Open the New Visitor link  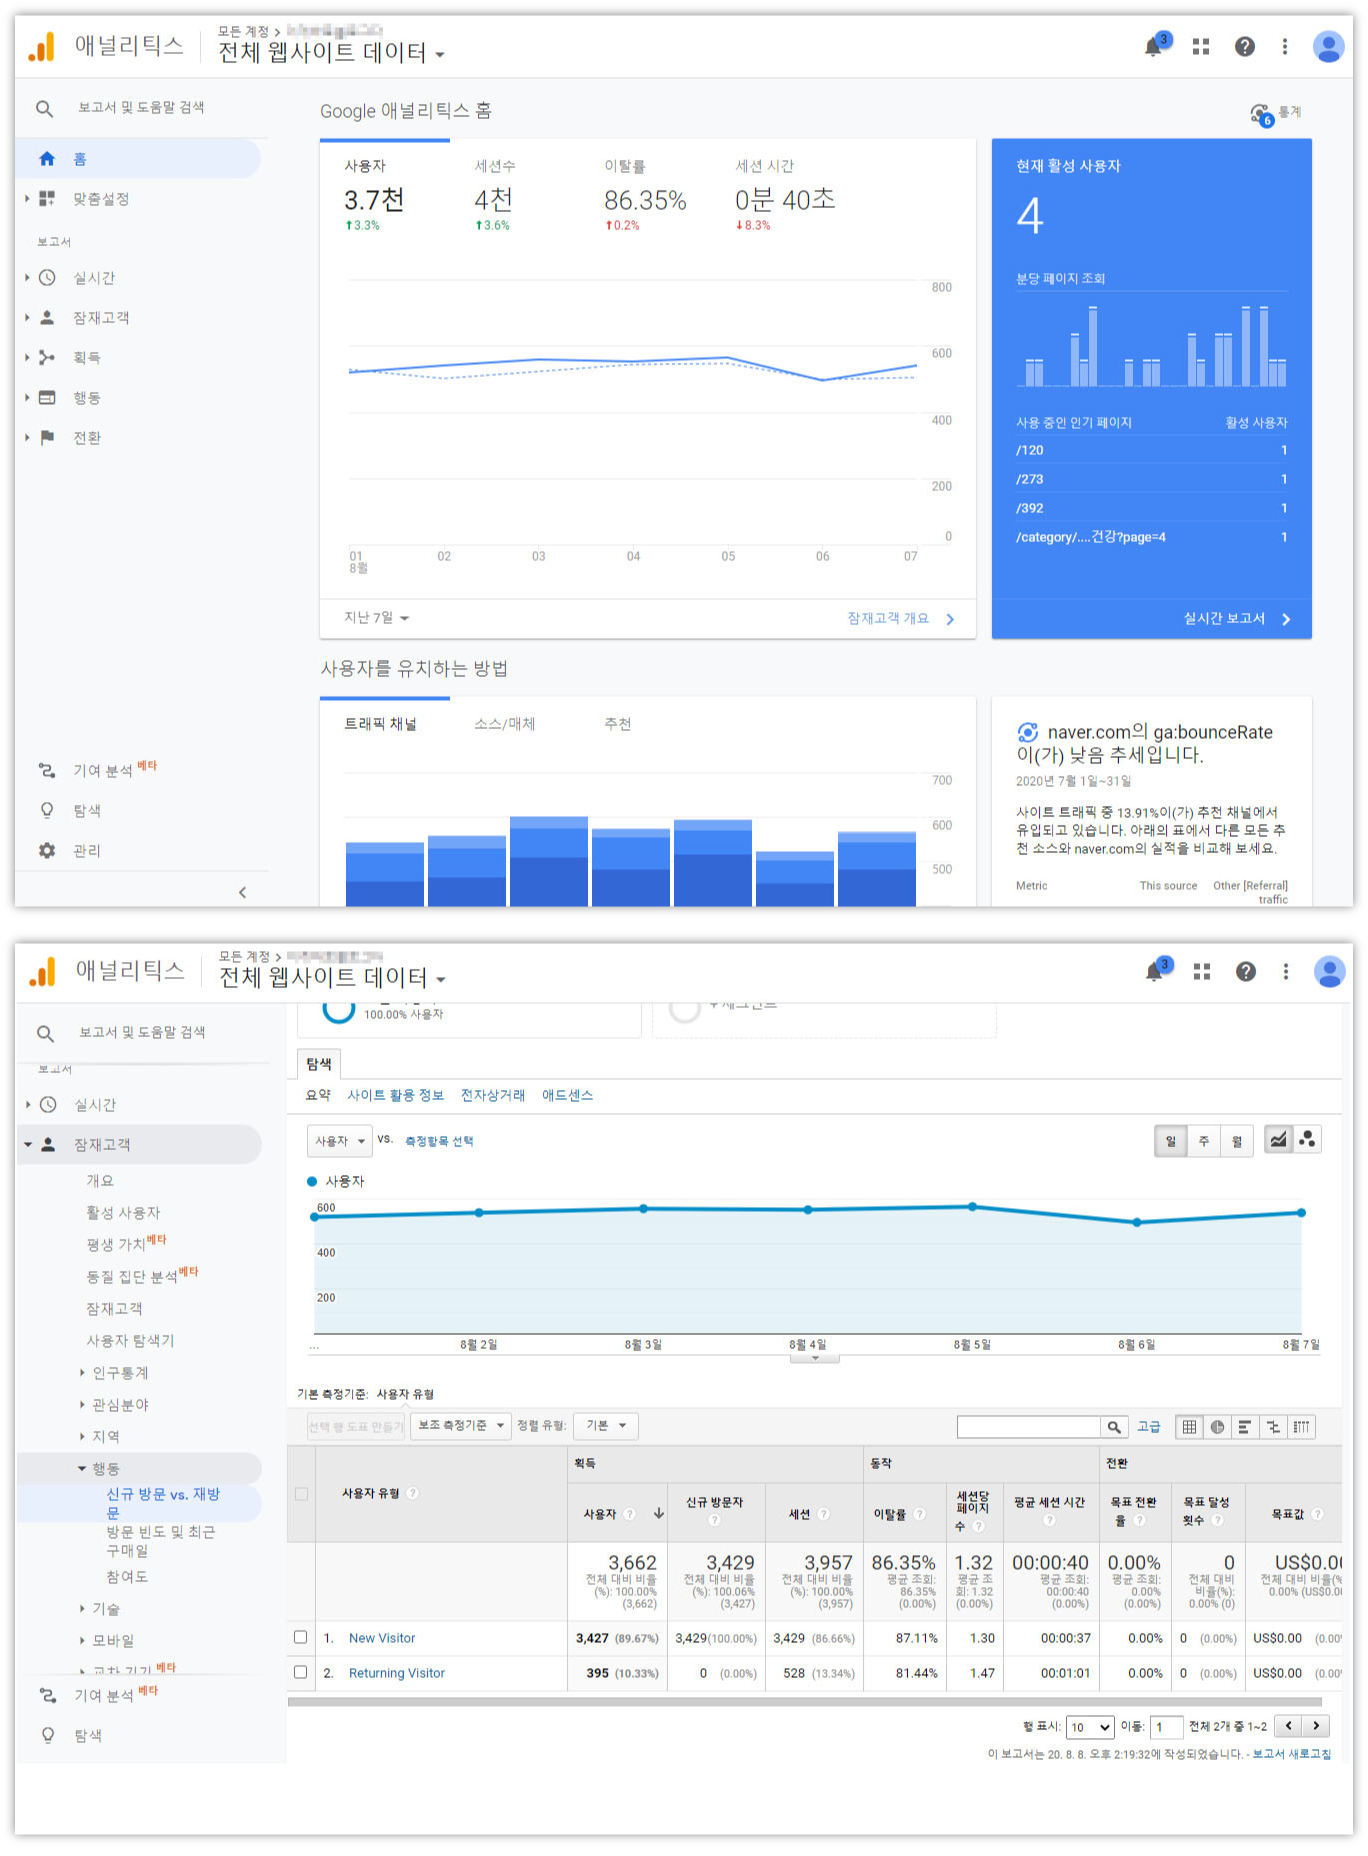coord(382,1638)
